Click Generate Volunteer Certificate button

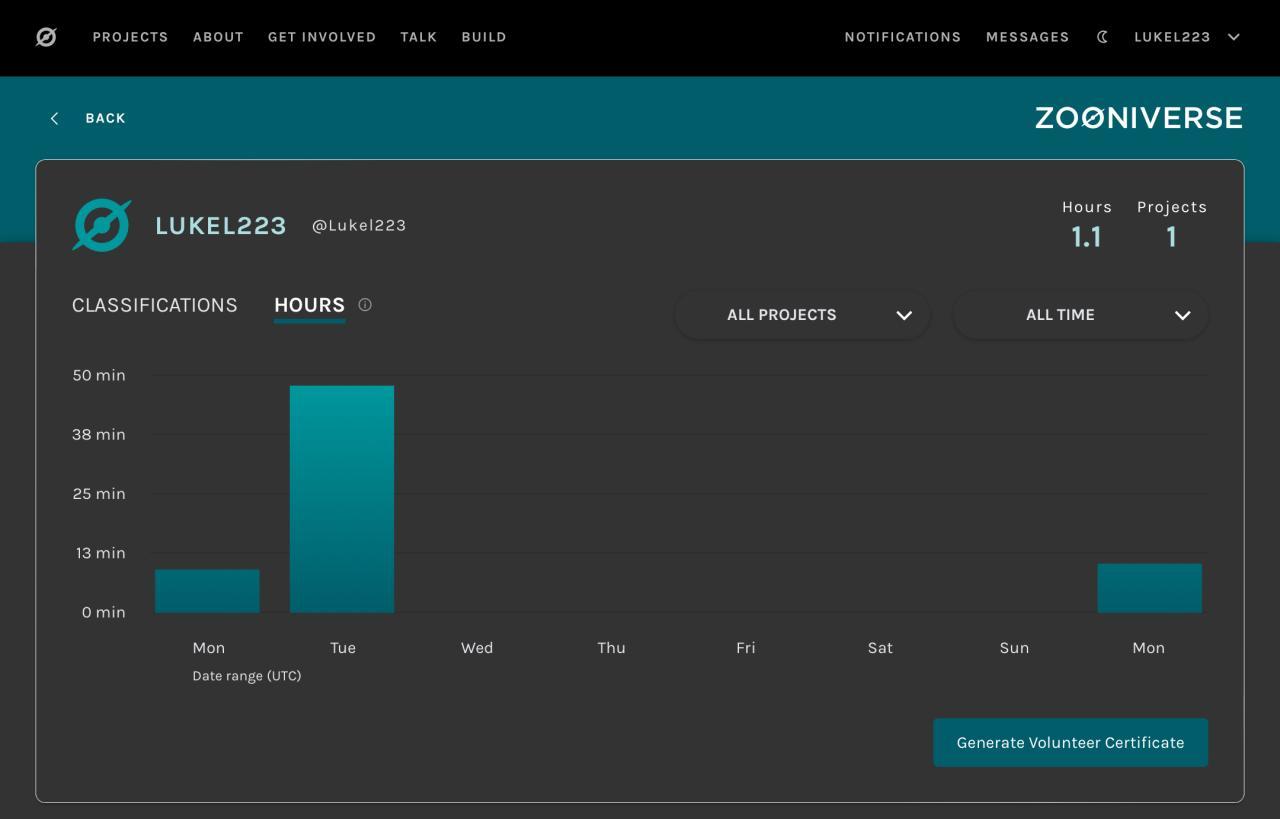pos(1071,743)
